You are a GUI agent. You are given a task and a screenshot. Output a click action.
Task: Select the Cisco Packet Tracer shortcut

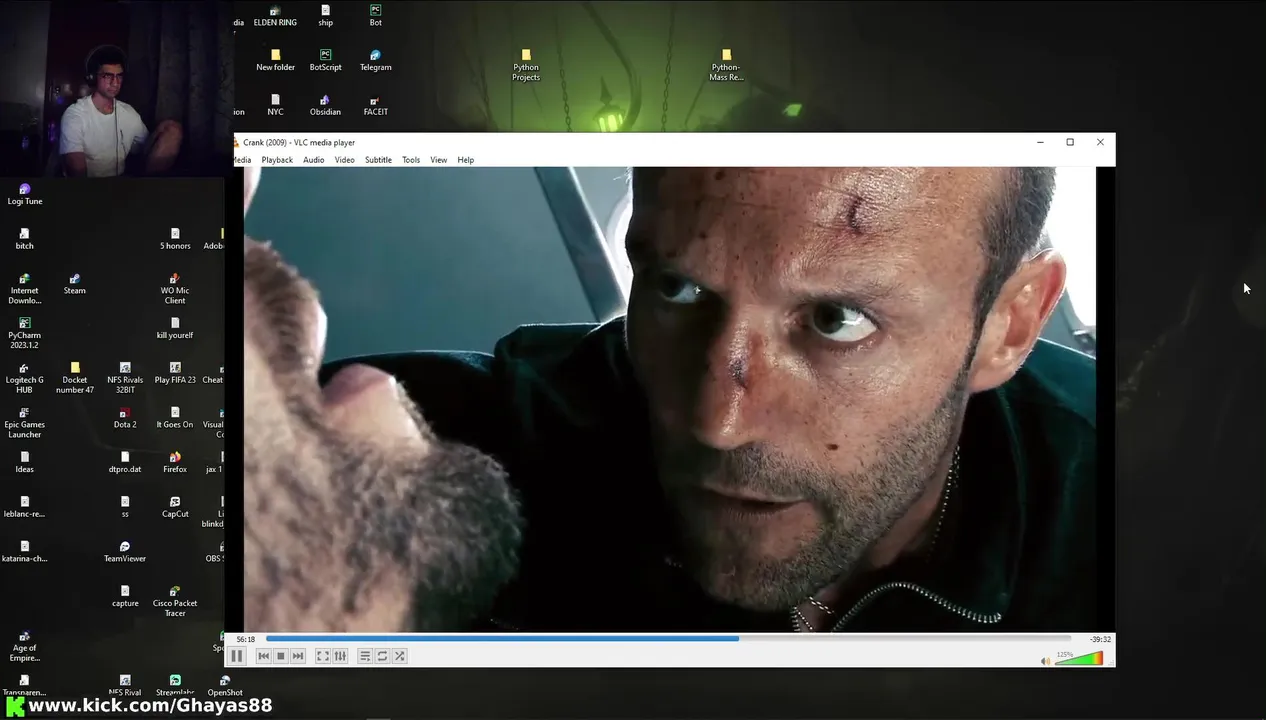pos(175,601)
